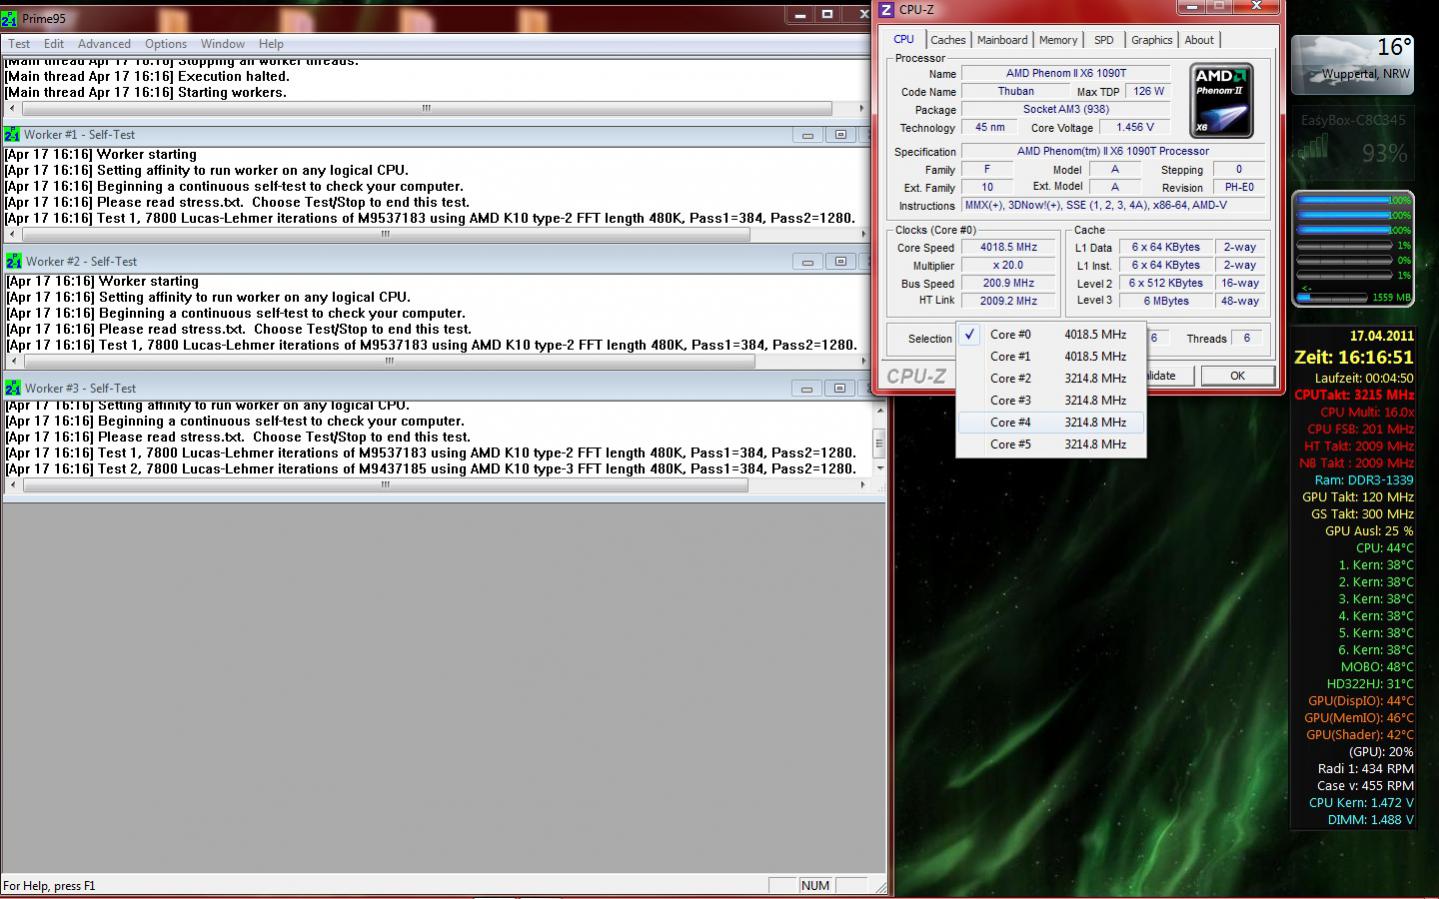Click the Code Name value Thuban

(1015, 91)
